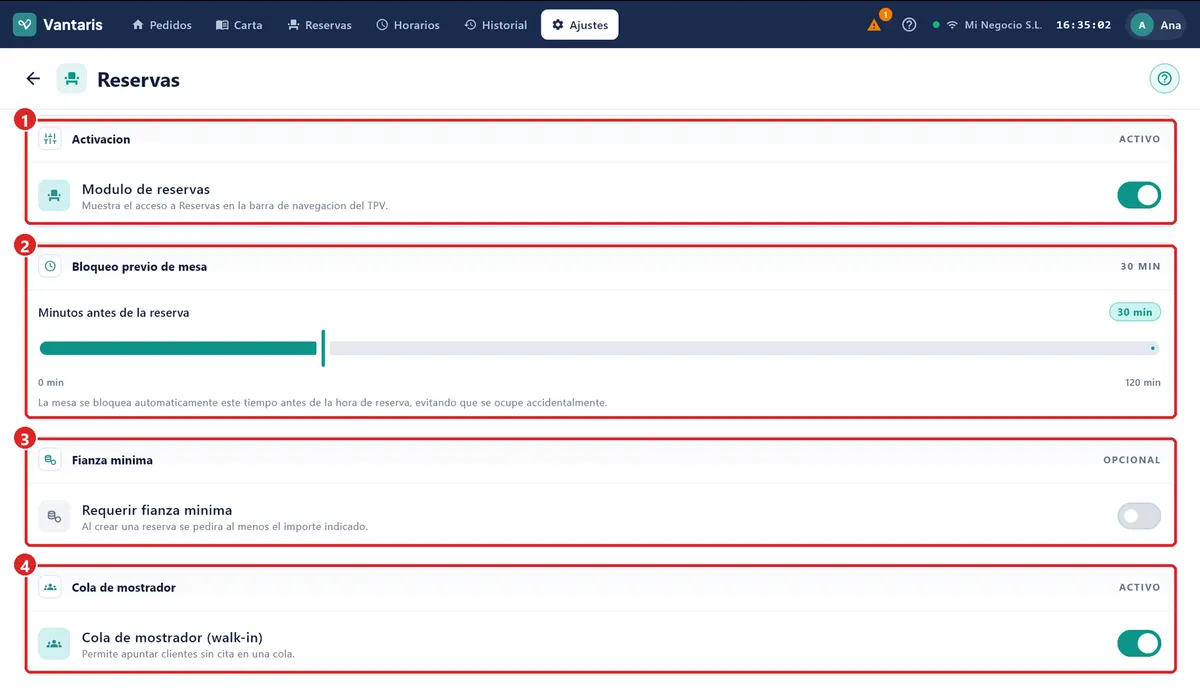Image resolution: width=1200 pixels, height=692 pixels.
Task: Click the "Permite apuntar clientes sin cita" description
Action: pos(188,654)
